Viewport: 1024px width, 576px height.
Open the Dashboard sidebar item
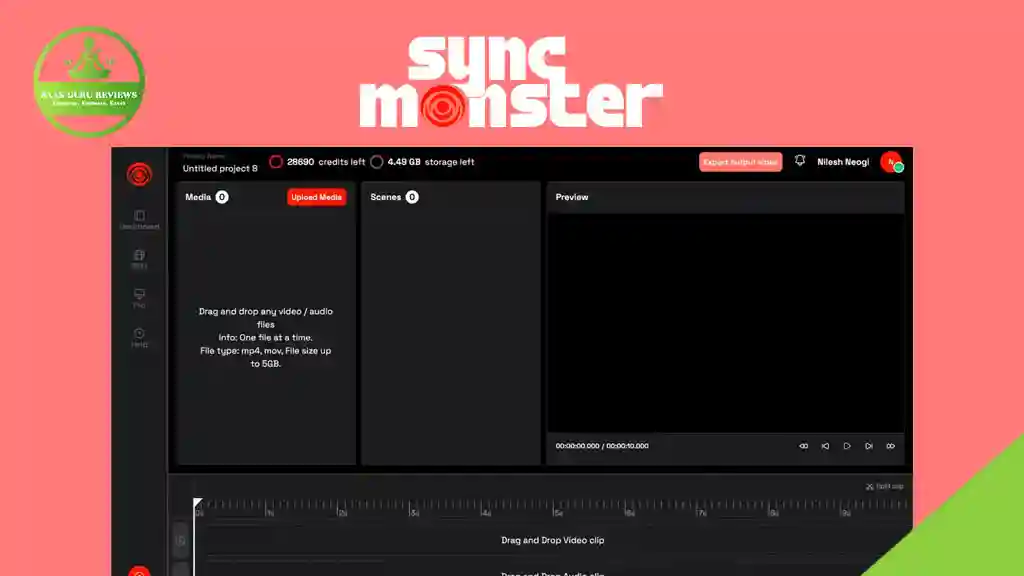[x=139, y=219]
